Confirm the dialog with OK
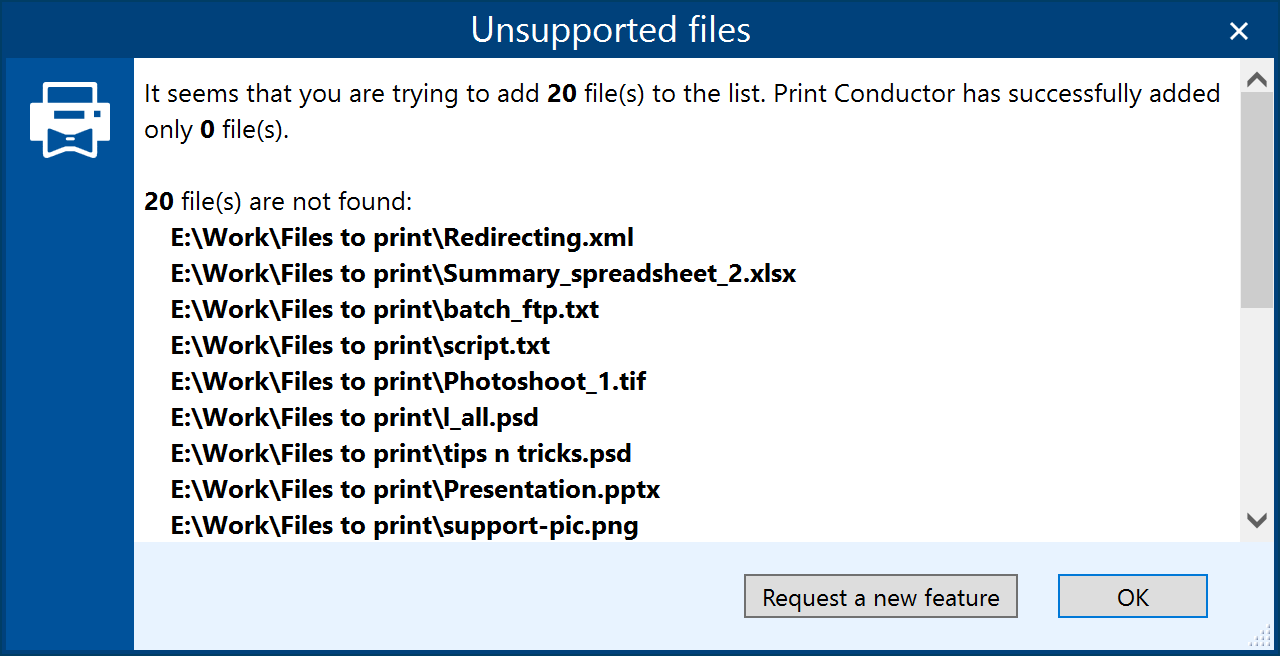The width and height of the screenshot is (1280, 656). click(1132, 597)
